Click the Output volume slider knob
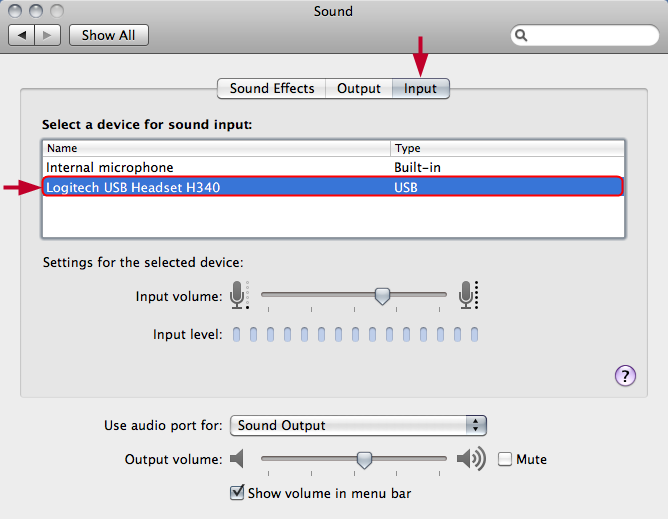 (364, 460)
